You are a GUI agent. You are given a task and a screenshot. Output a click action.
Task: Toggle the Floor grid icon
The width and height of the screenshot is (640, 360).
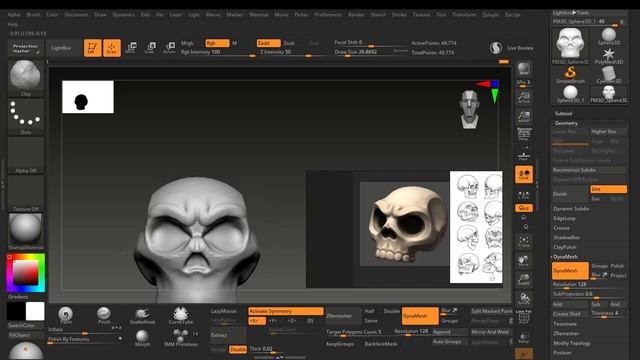pyautogui.click(x=524, y=156)
